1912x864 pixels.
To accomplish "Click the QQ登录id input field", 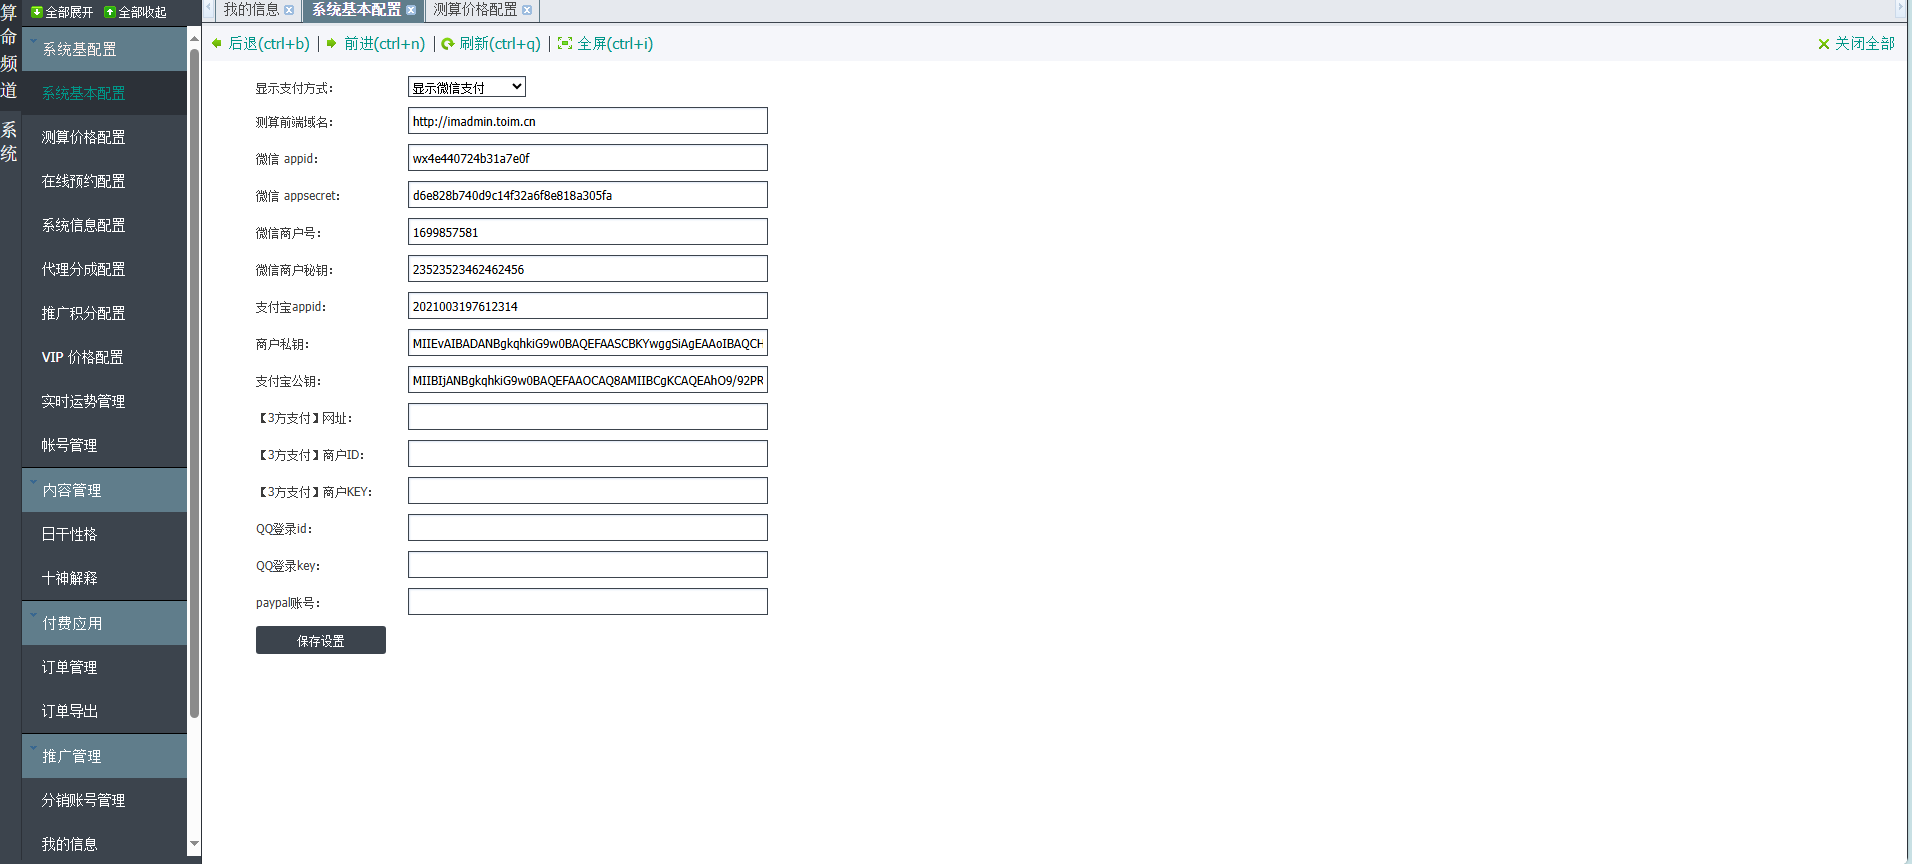I will [588, 528].
